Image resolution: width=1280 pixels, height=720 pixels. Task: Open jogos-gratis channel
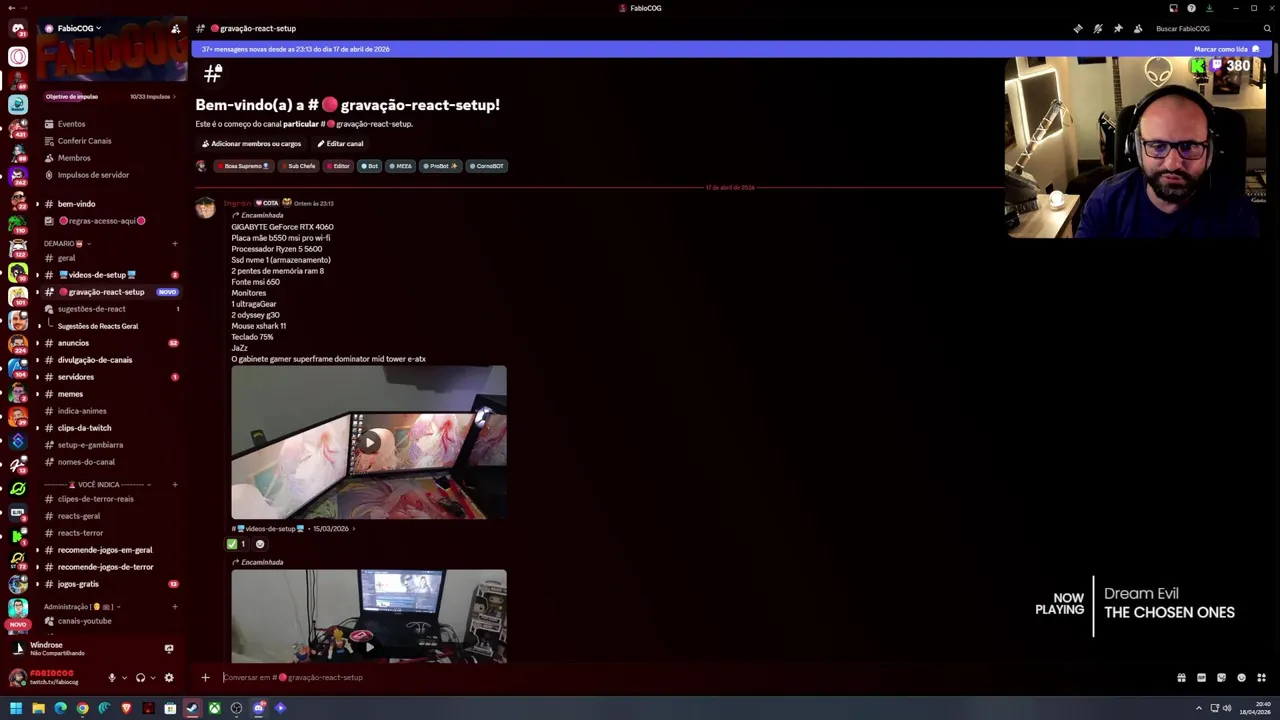[78, 584]
